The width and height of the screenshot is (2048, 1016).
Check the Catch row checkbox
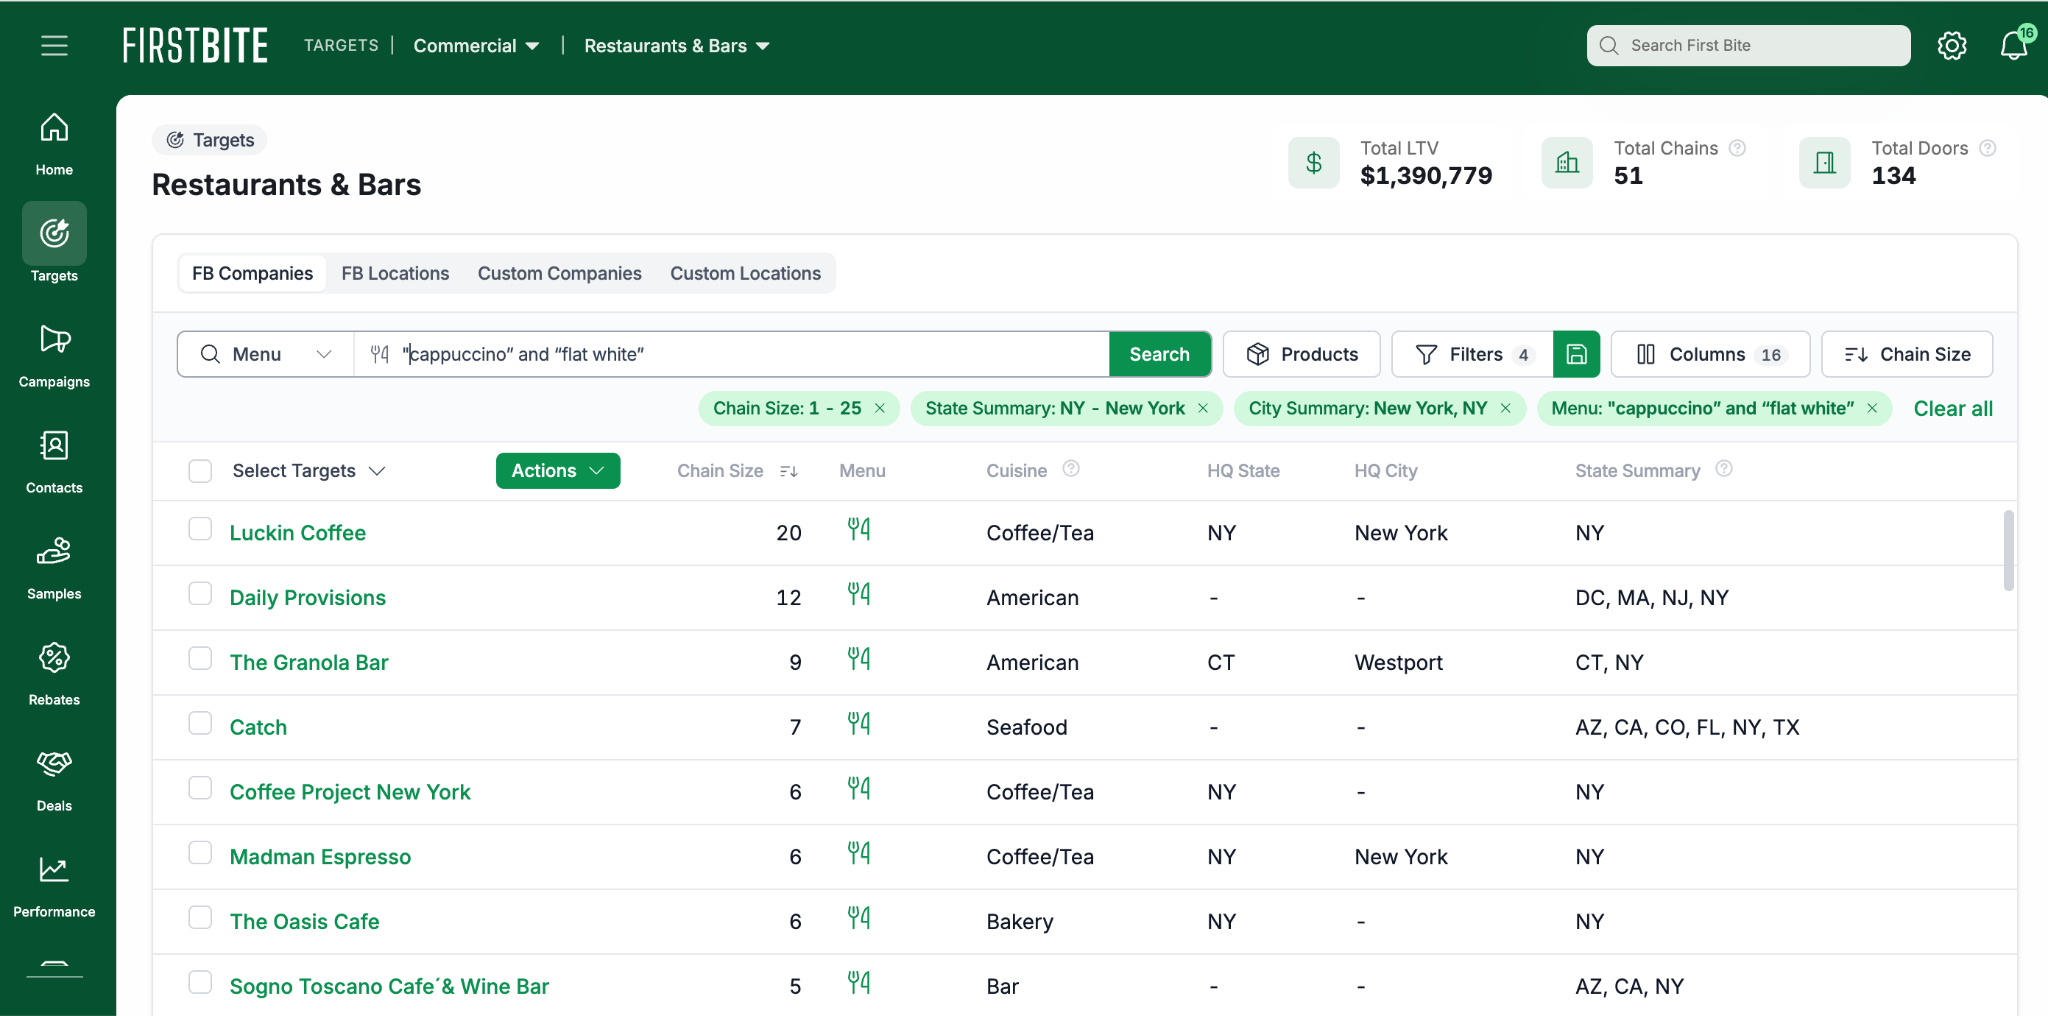tap(200, 724)
